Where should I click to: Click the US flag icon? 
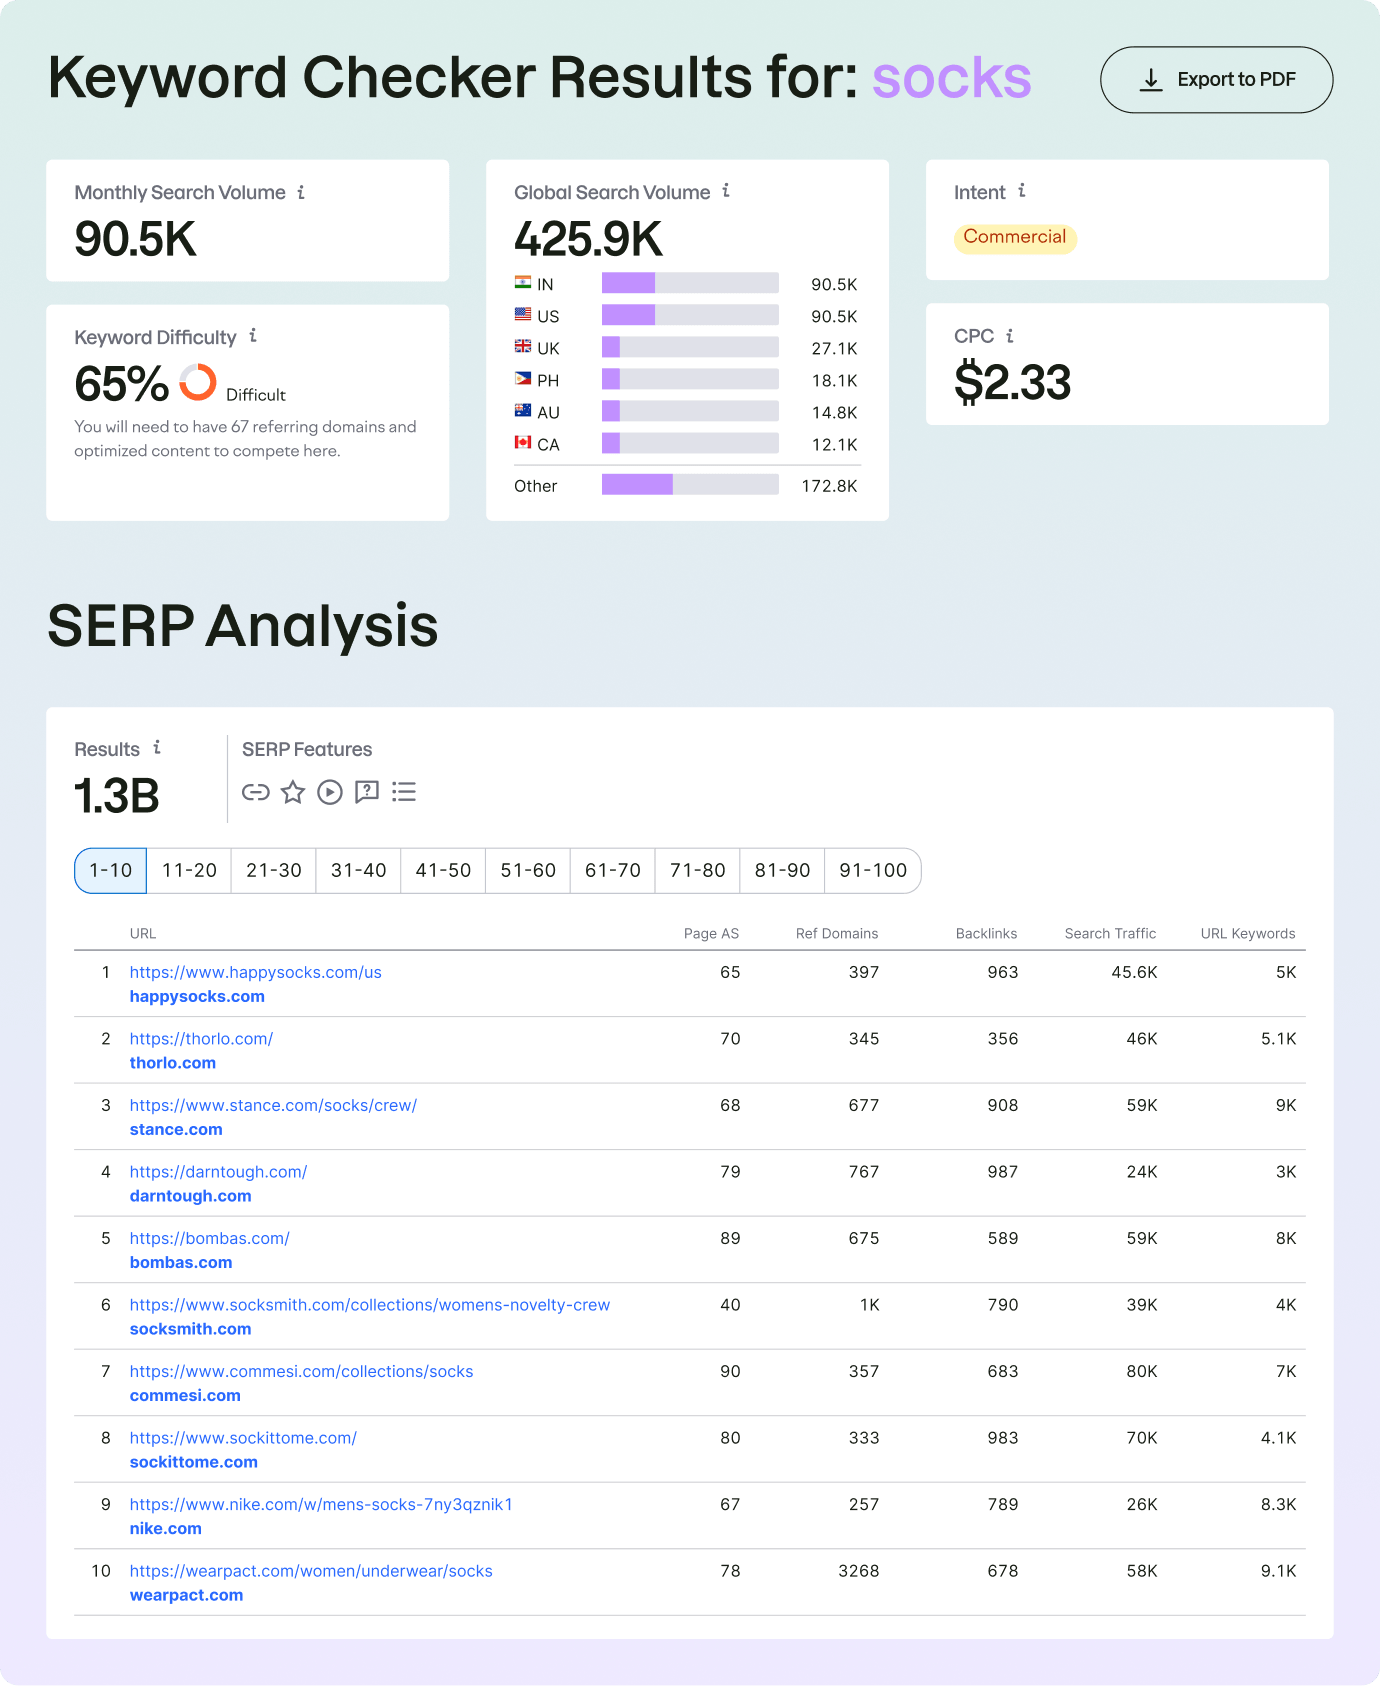point(523,315)
